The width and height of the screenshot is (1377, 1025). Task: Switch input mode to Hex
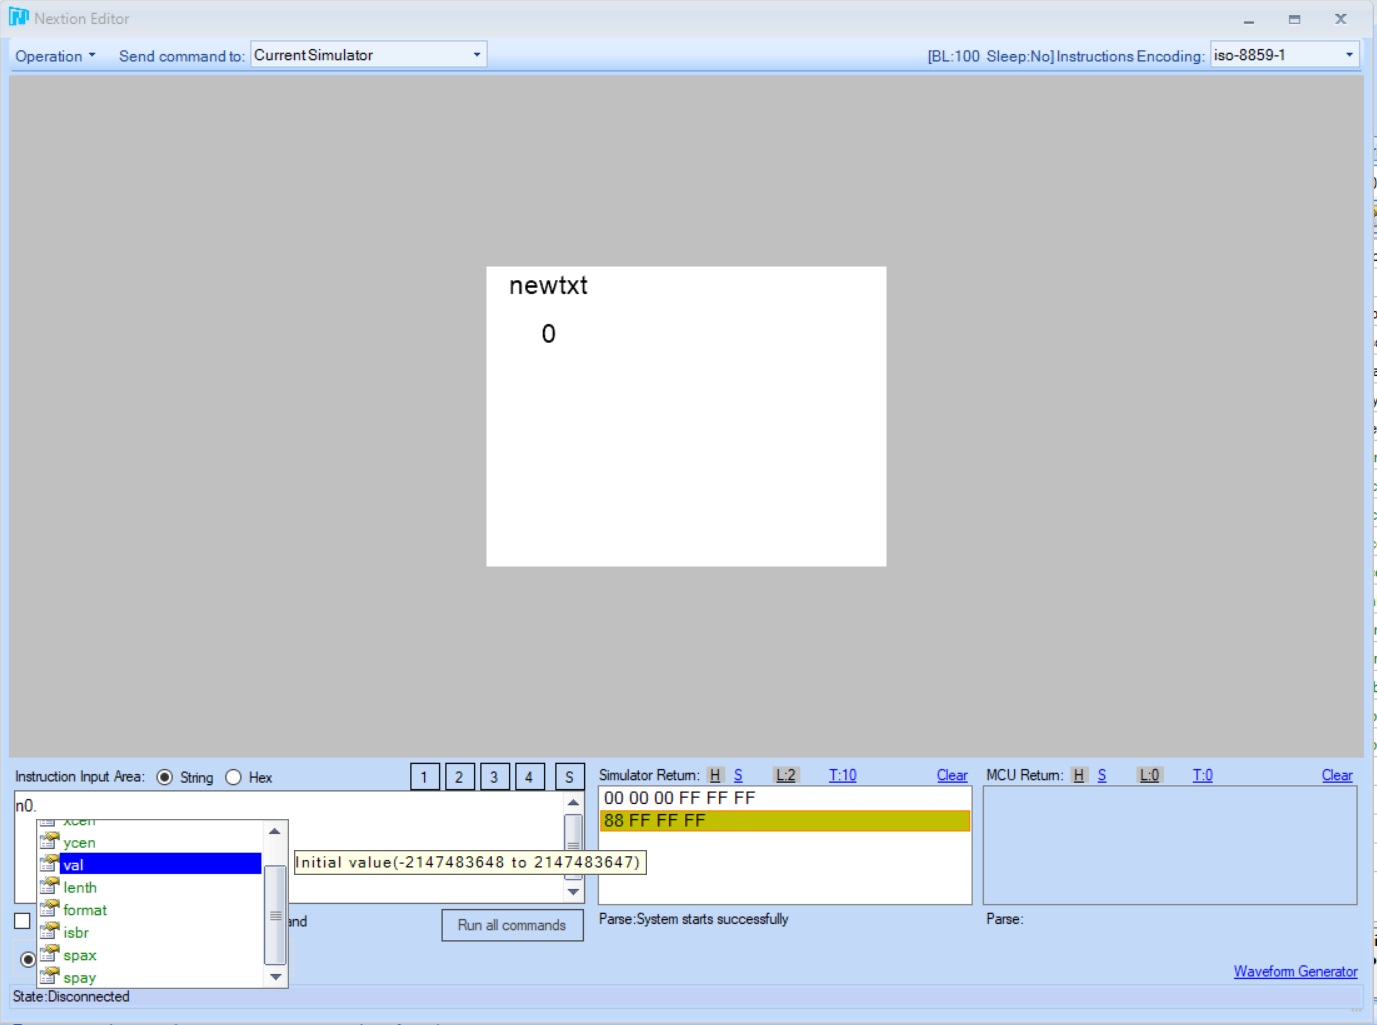pyautogui.click(x=234, y=777)
